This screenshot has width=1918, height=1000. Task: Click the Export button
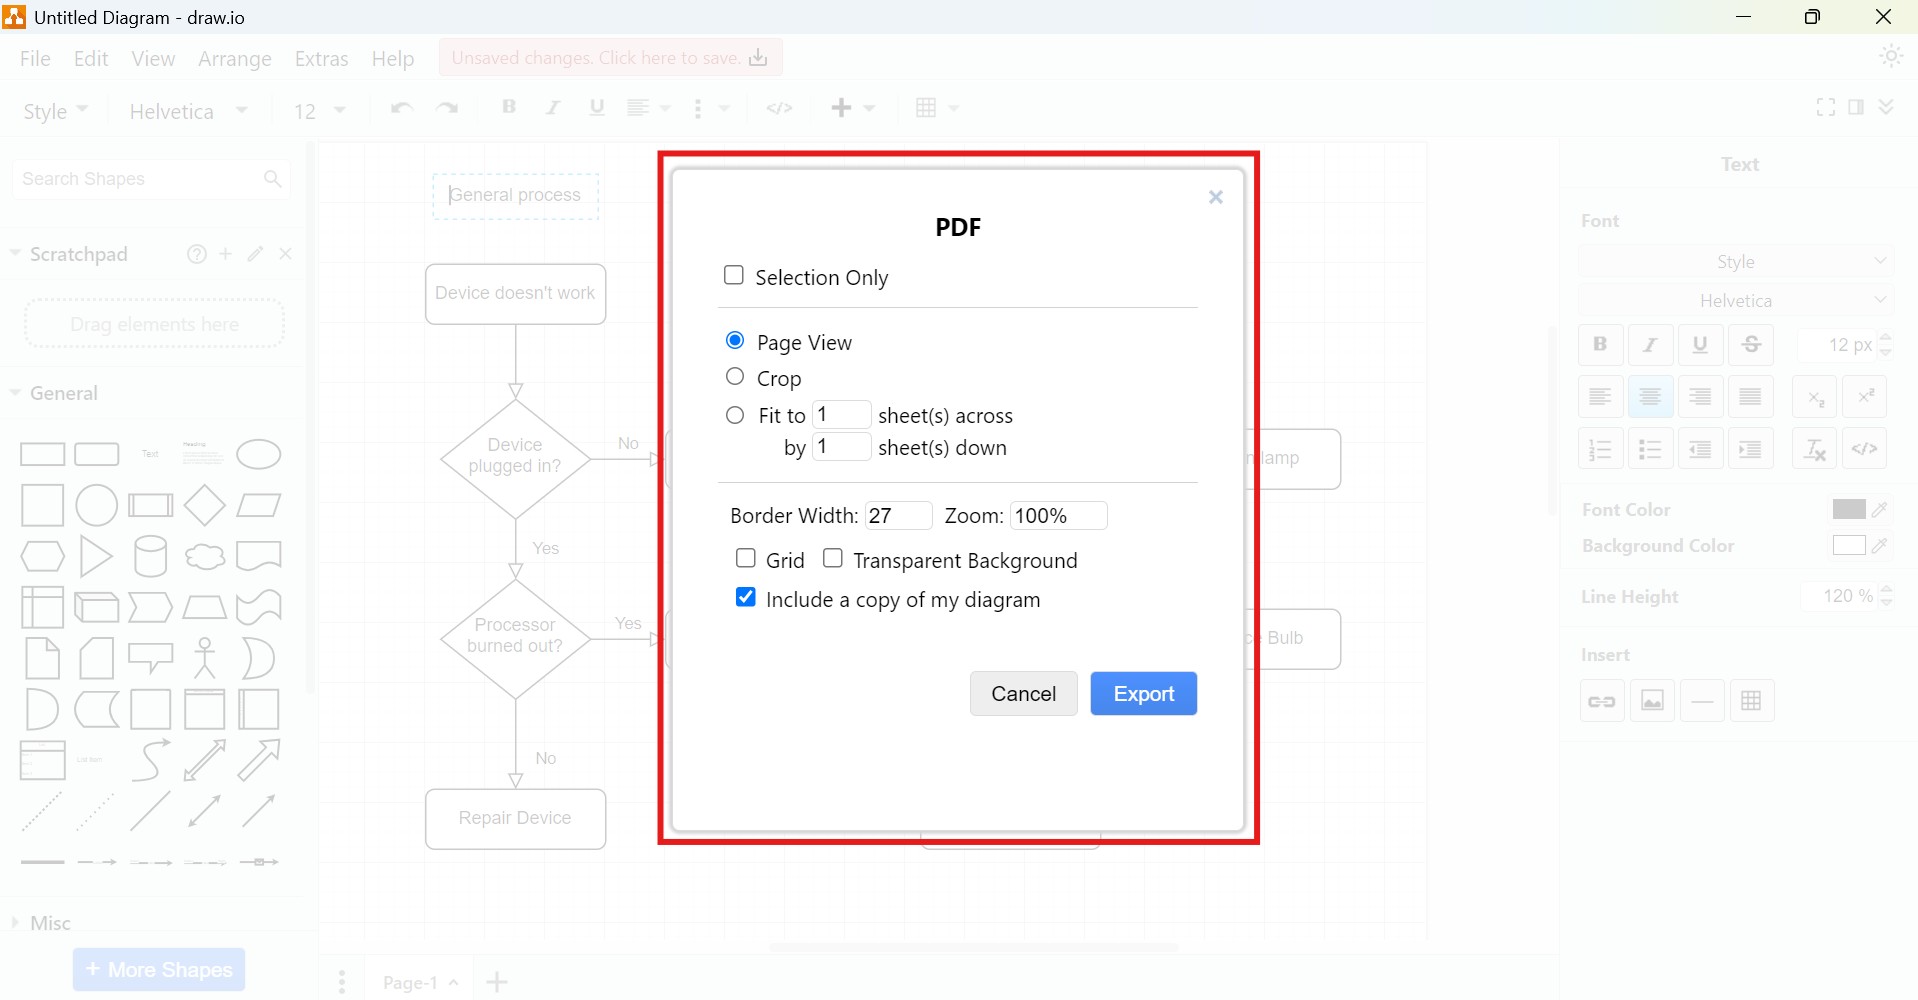point(1143,693)
